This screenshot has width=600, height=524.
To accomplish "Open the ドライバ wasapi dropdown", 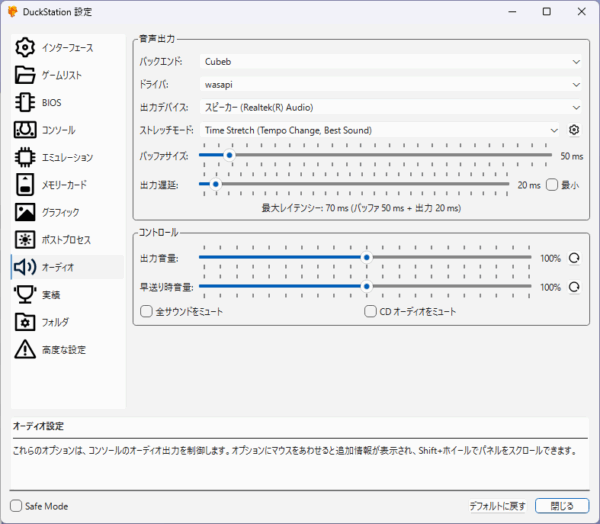I will coord(390,85).
